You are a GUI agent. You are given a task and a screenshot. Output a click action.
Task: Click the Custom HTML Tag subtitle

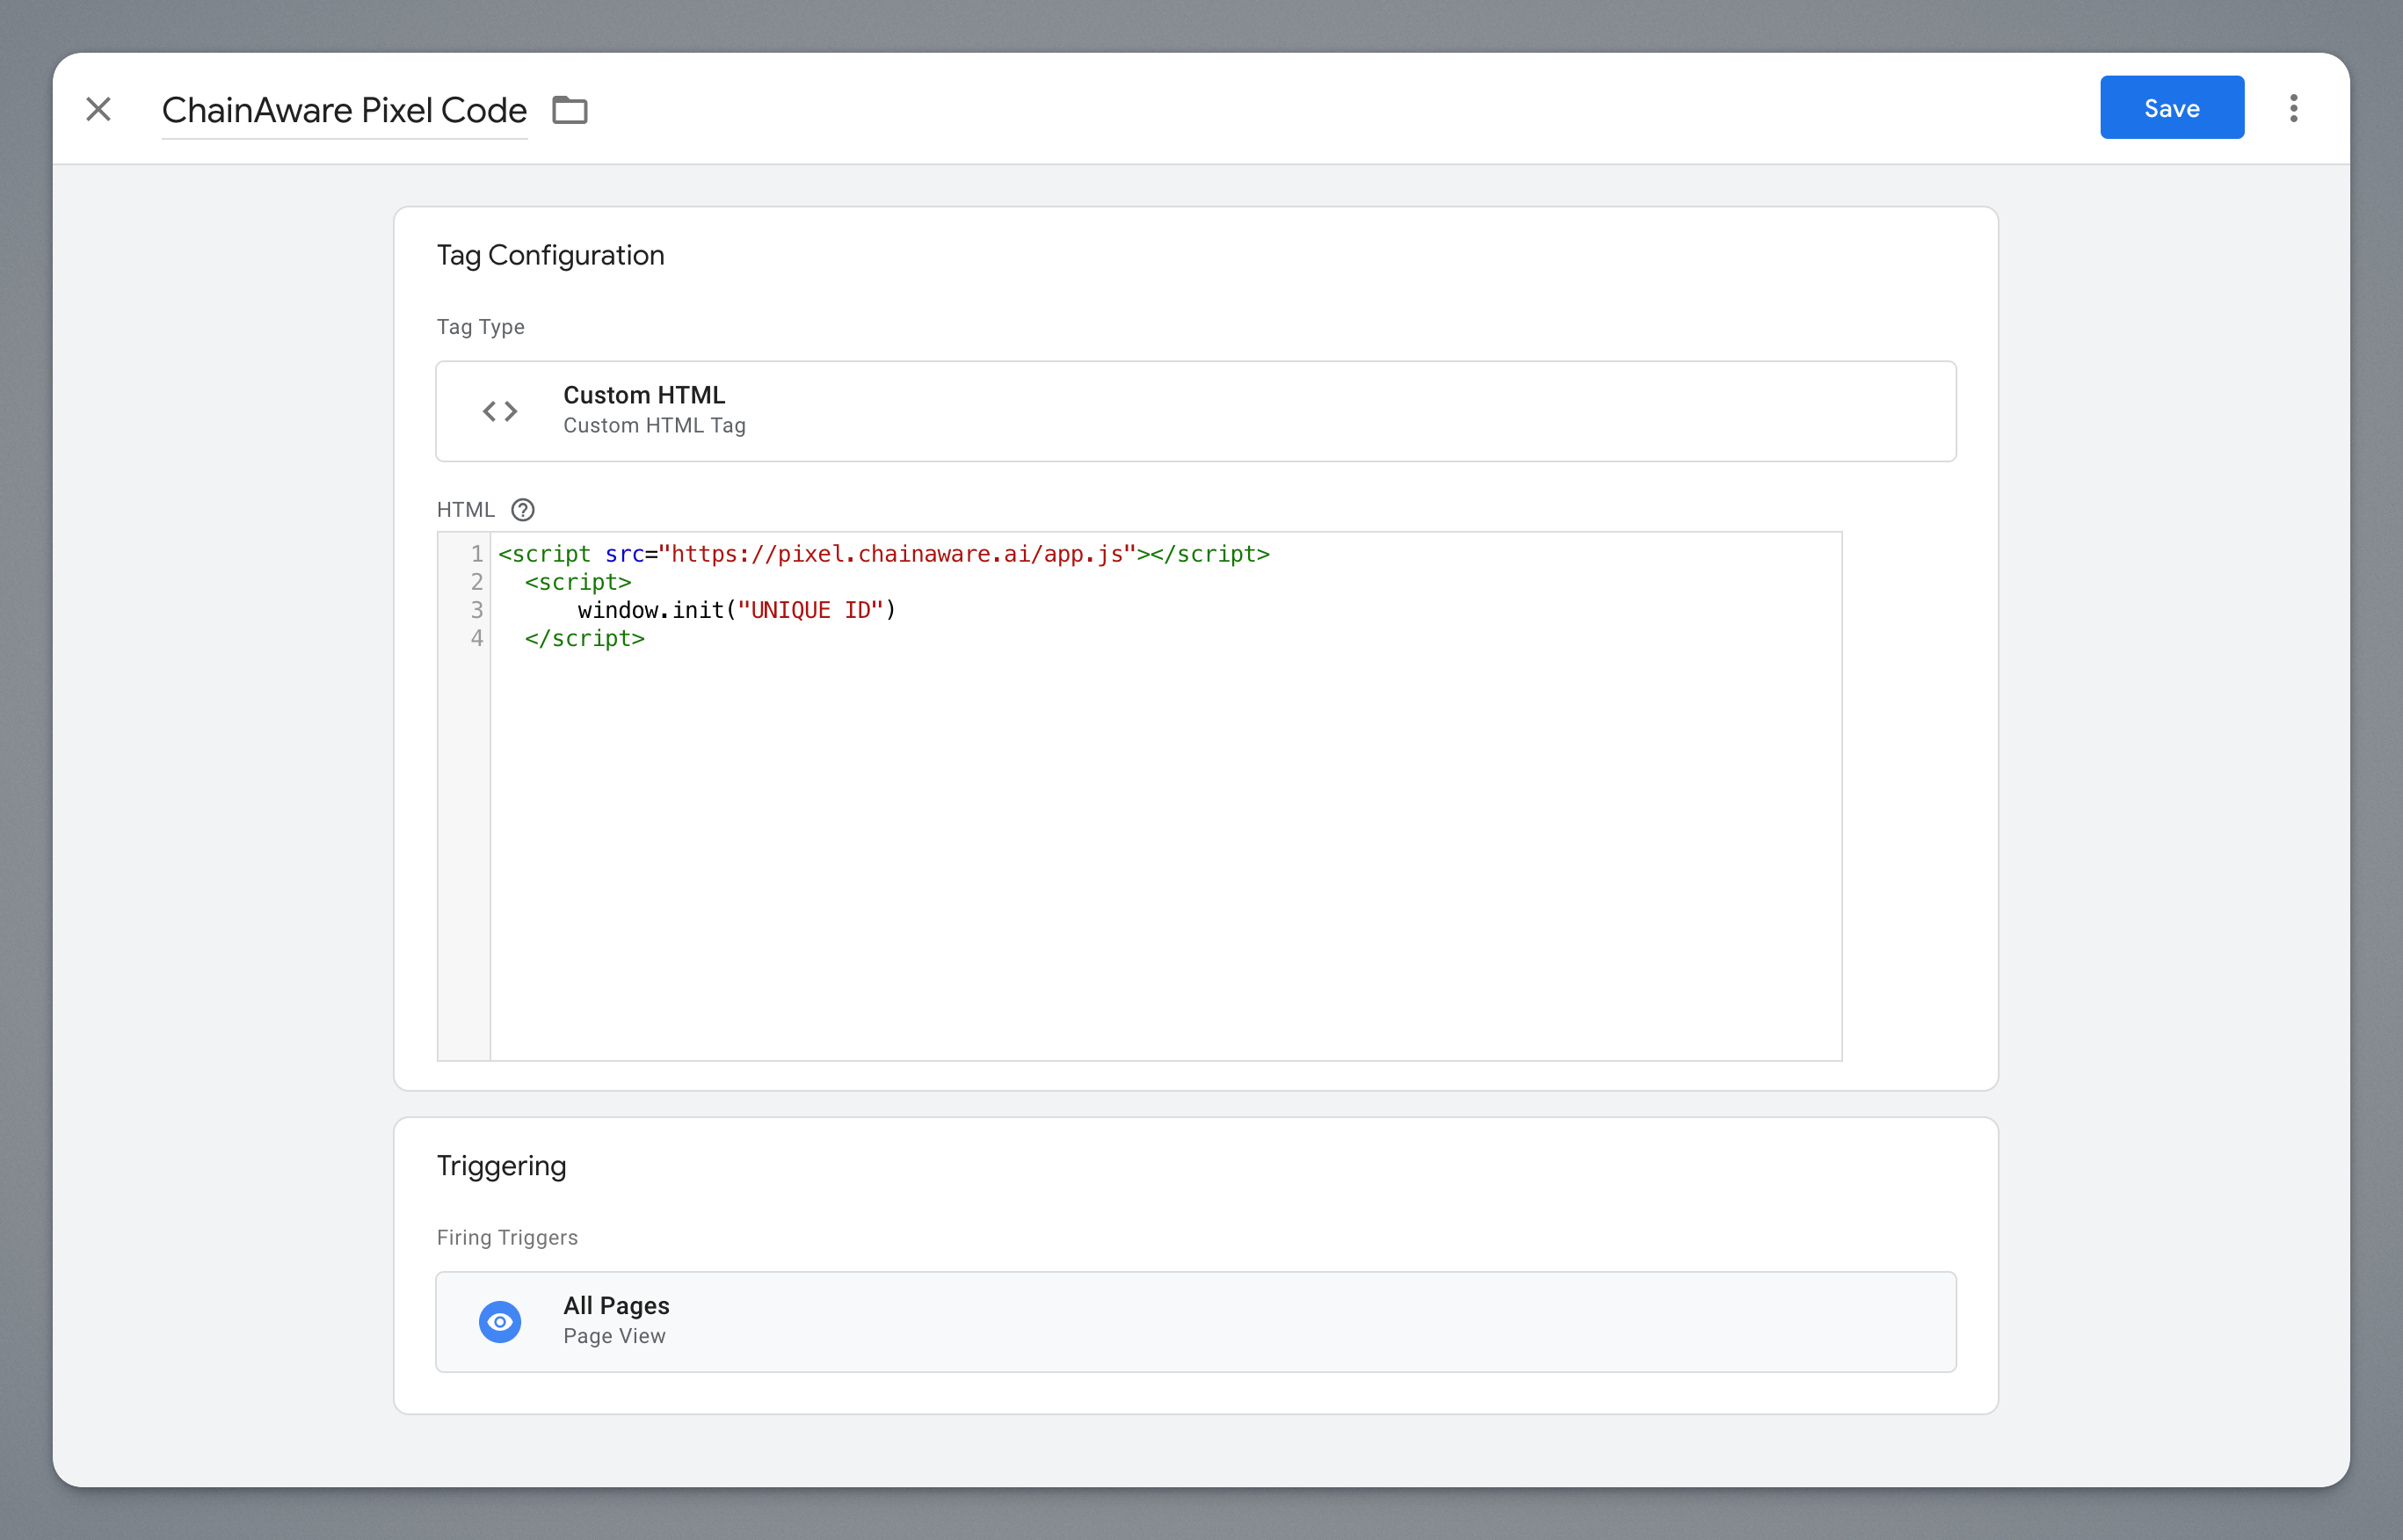coord(655,425)
